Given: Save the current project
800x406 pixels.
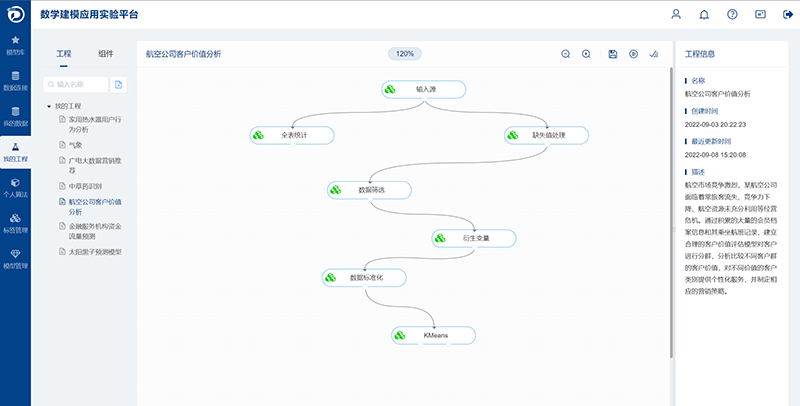Looking at the screenshot, I should click(612, 54).
